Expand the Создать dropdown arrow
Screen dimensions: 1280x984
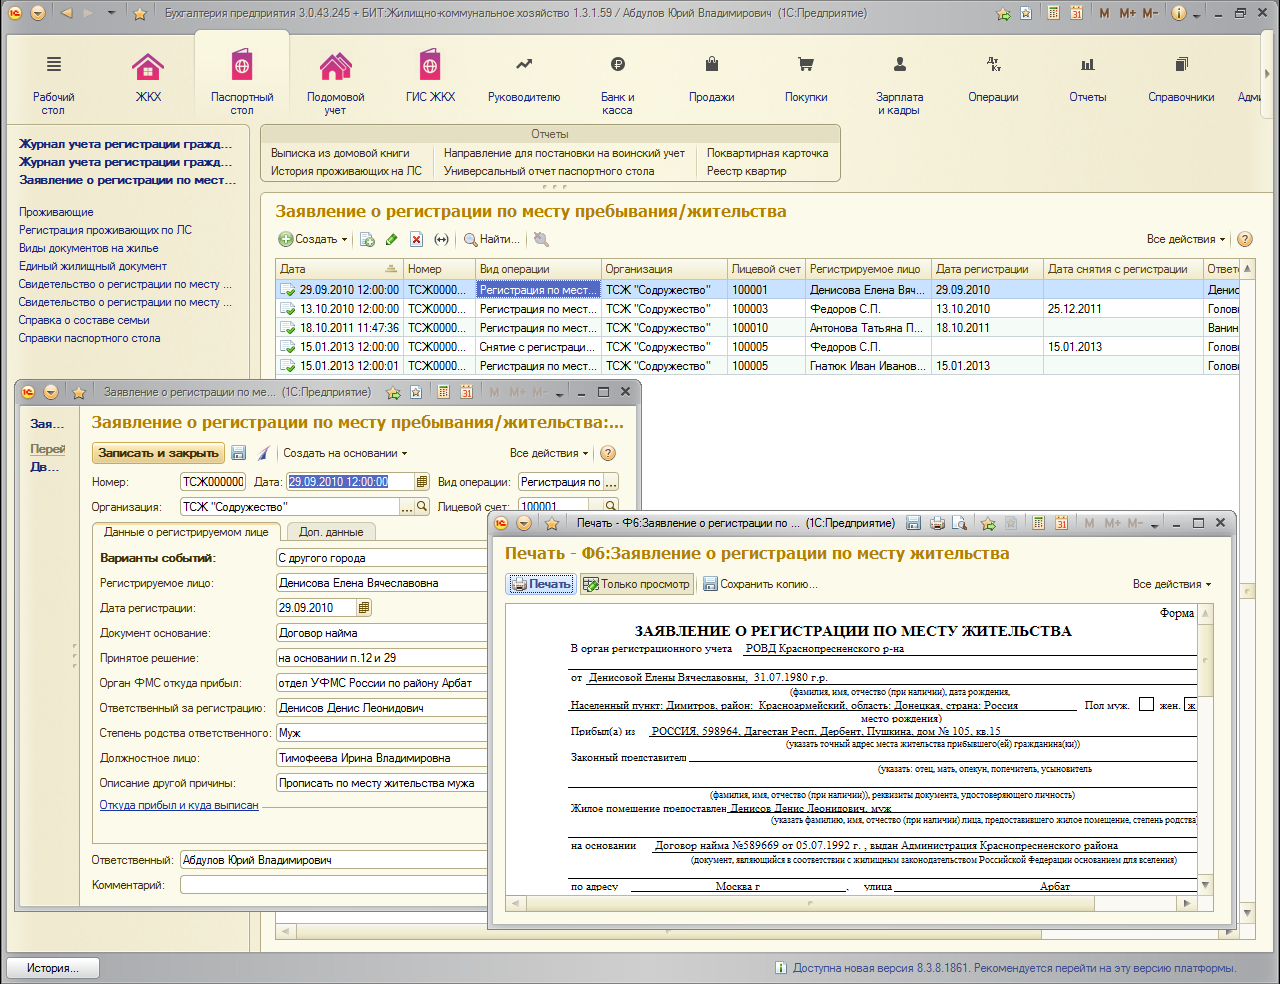[x=344, y=240]
